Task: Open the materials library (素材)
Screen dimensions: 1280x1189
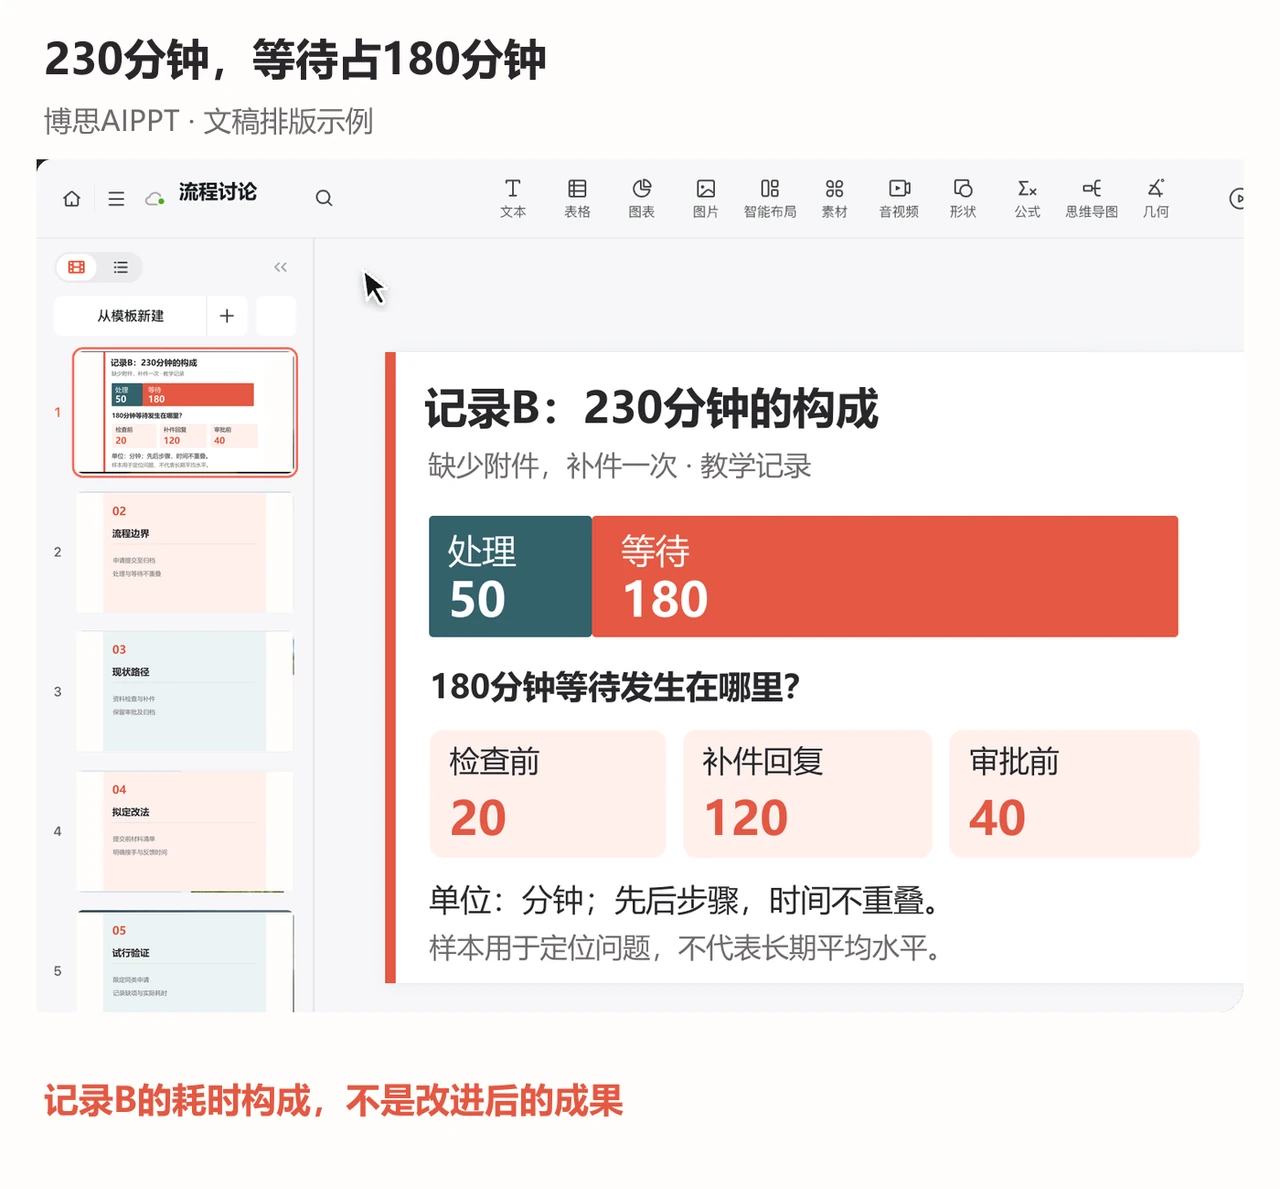Action: pos(834,198)
